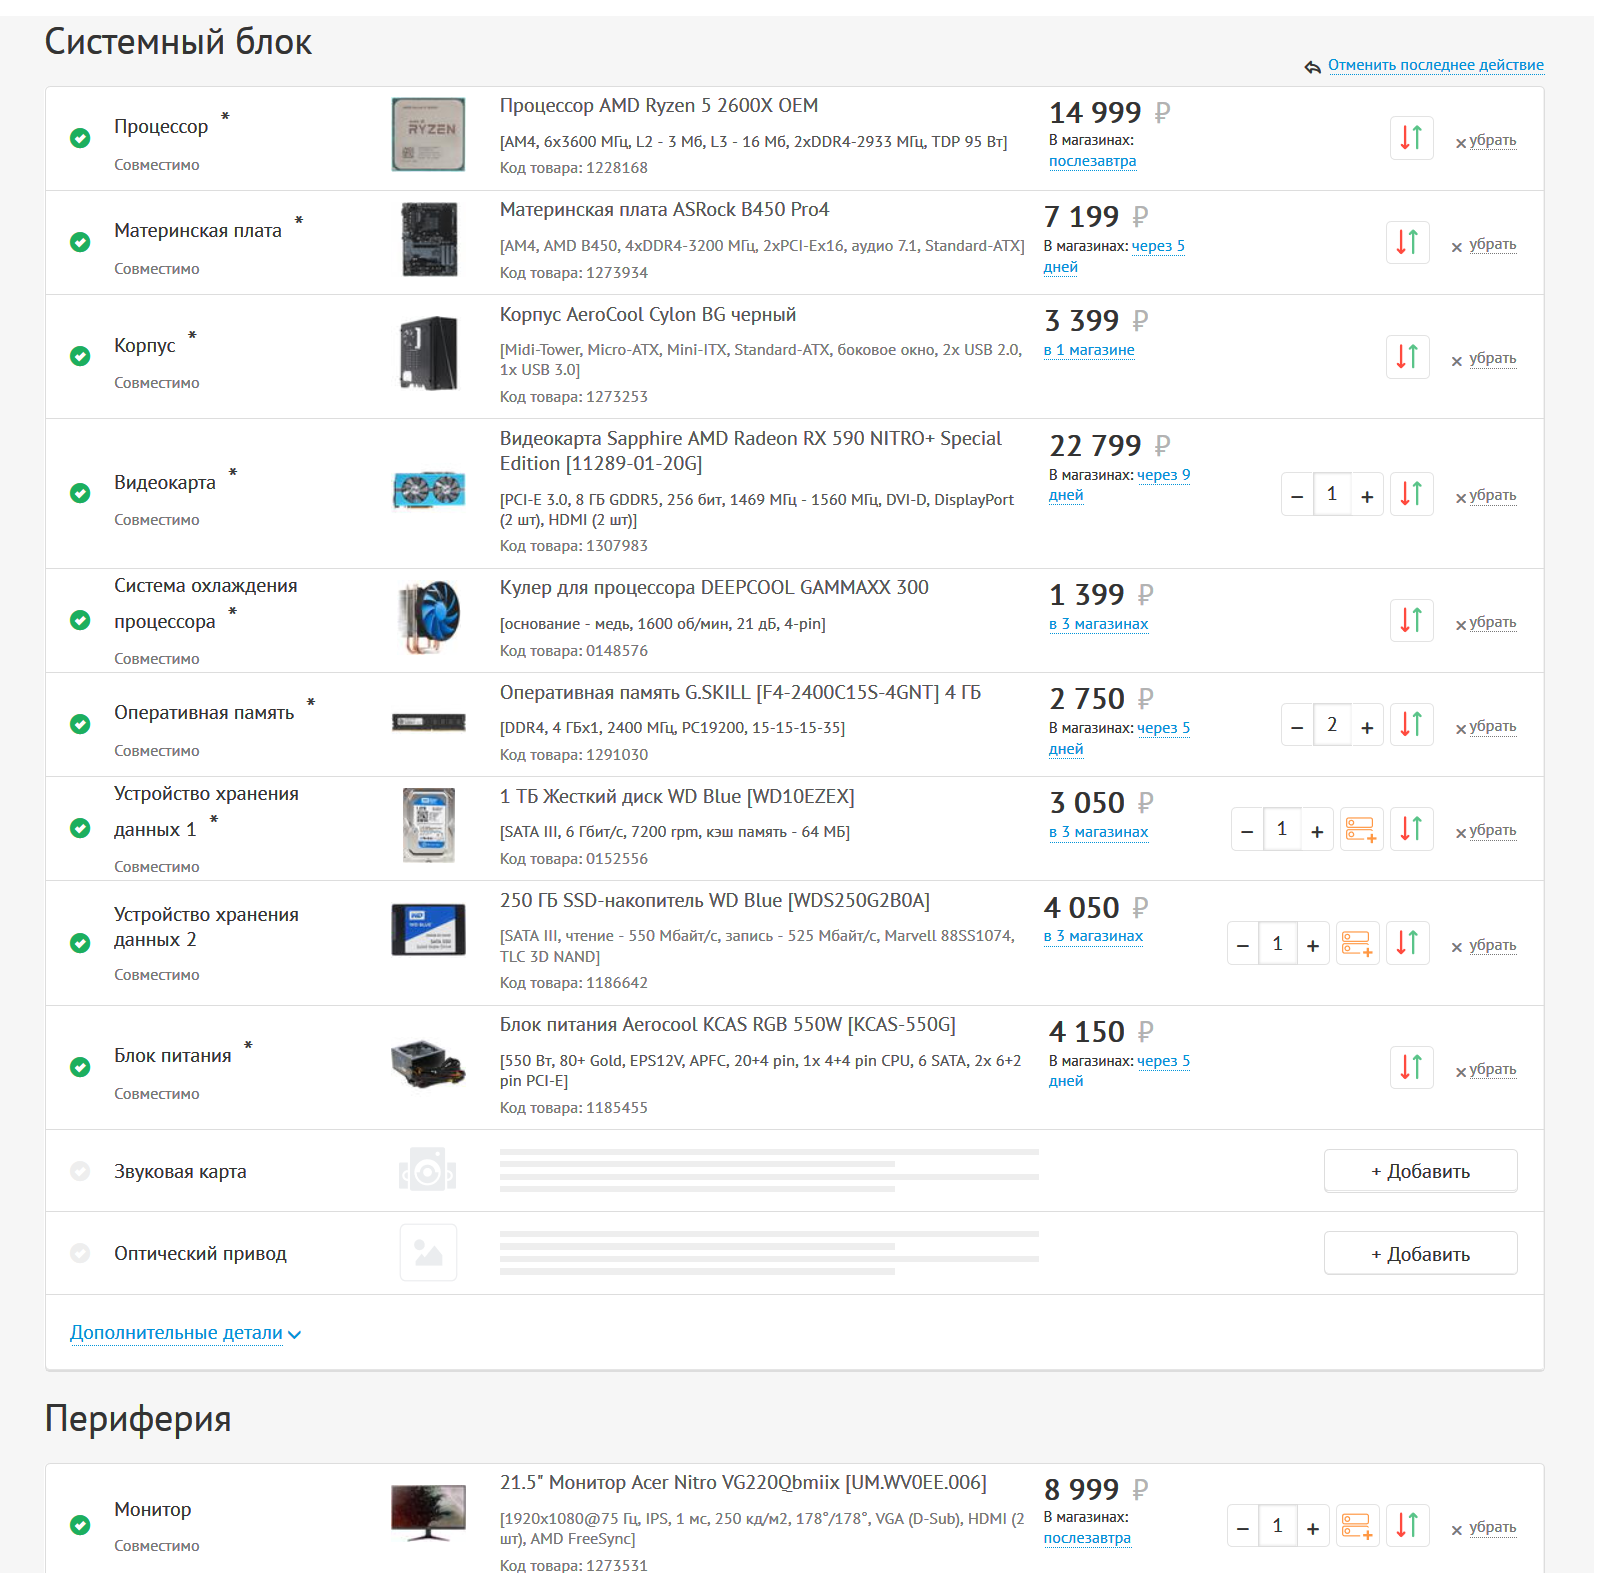Click the Монитор quantity field

coord(1278,1526)
